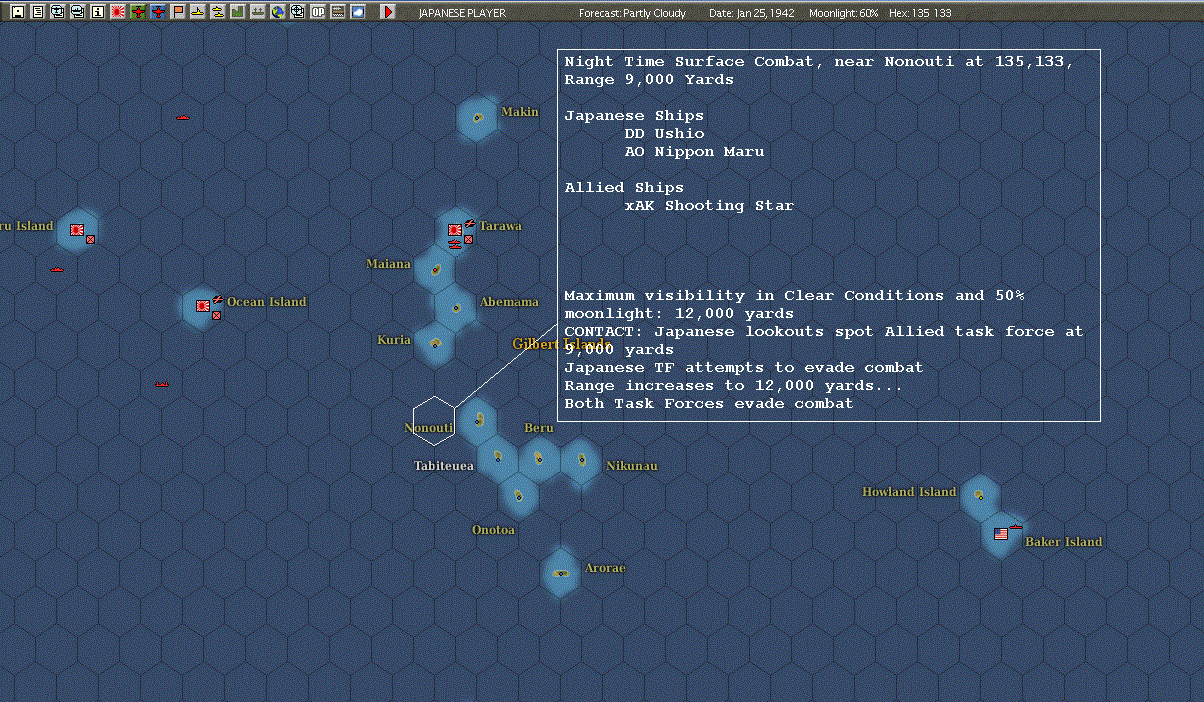Open the cloud weather toolbar icon

coord(358,12)
